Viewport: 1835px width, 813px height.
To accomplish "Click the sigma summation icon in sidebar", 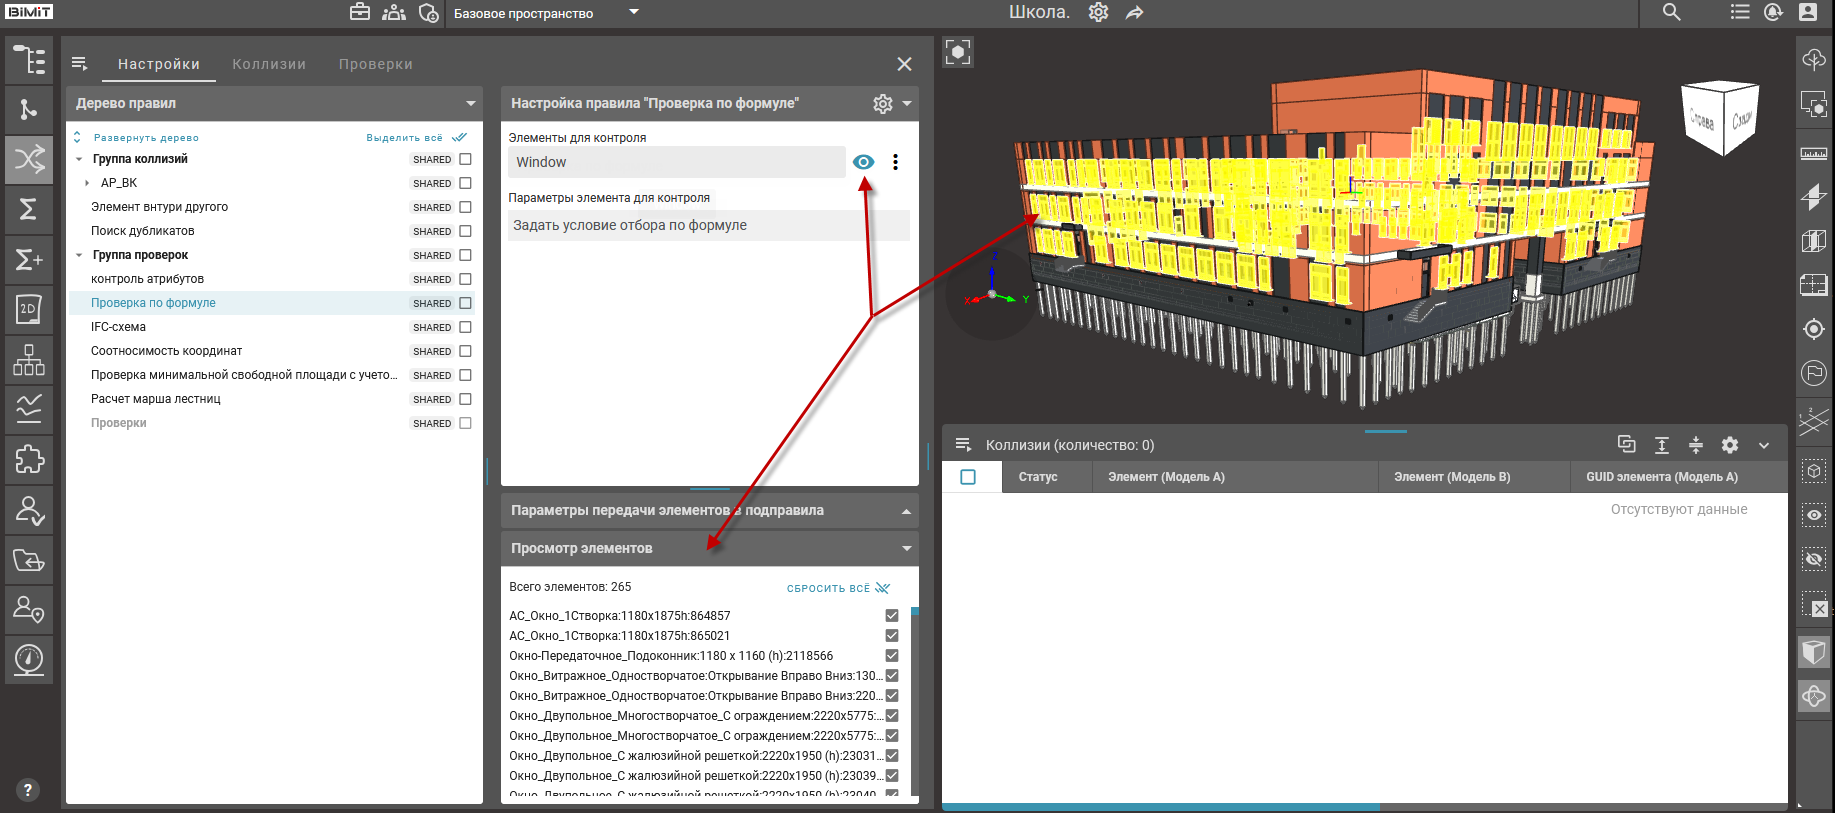I will click(x=29, y=209).
